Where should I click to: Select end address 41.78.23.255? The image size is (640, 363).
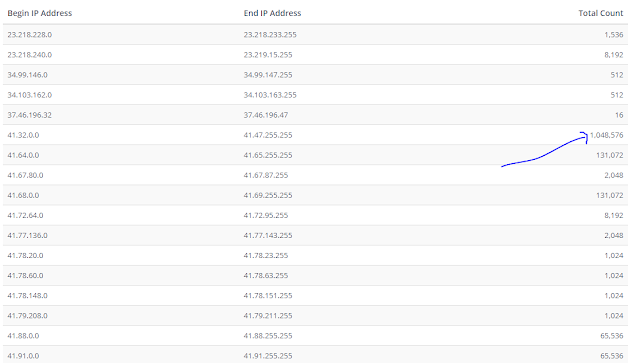coord(266,255)
